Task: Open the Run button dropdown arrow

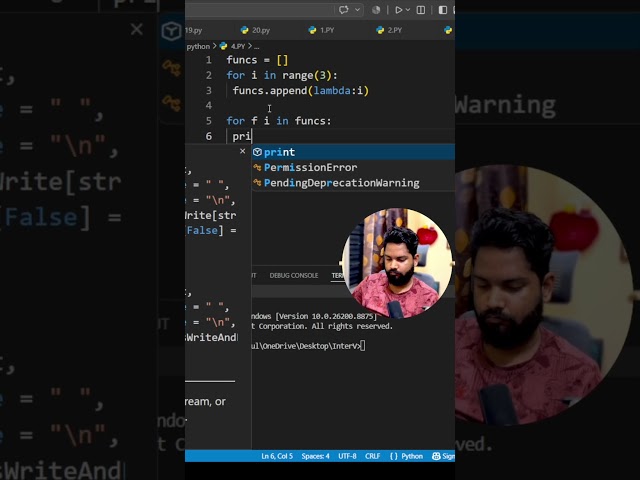Action: [408, 10]
